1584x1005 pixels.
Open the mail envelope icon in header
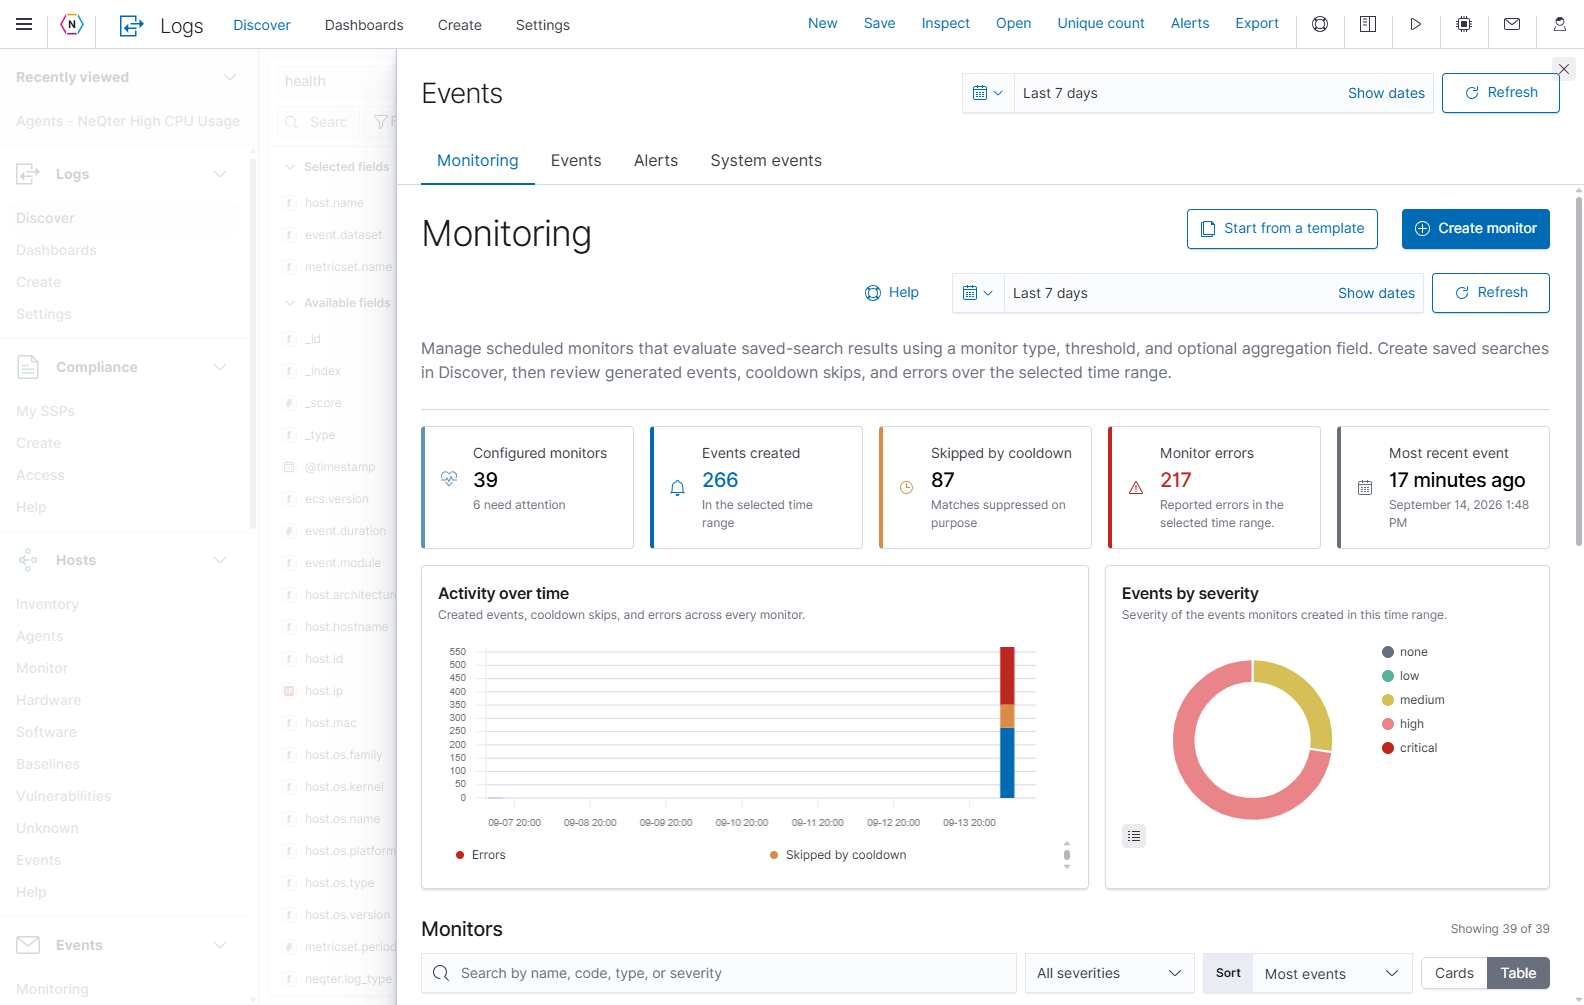coord(1512,24)
